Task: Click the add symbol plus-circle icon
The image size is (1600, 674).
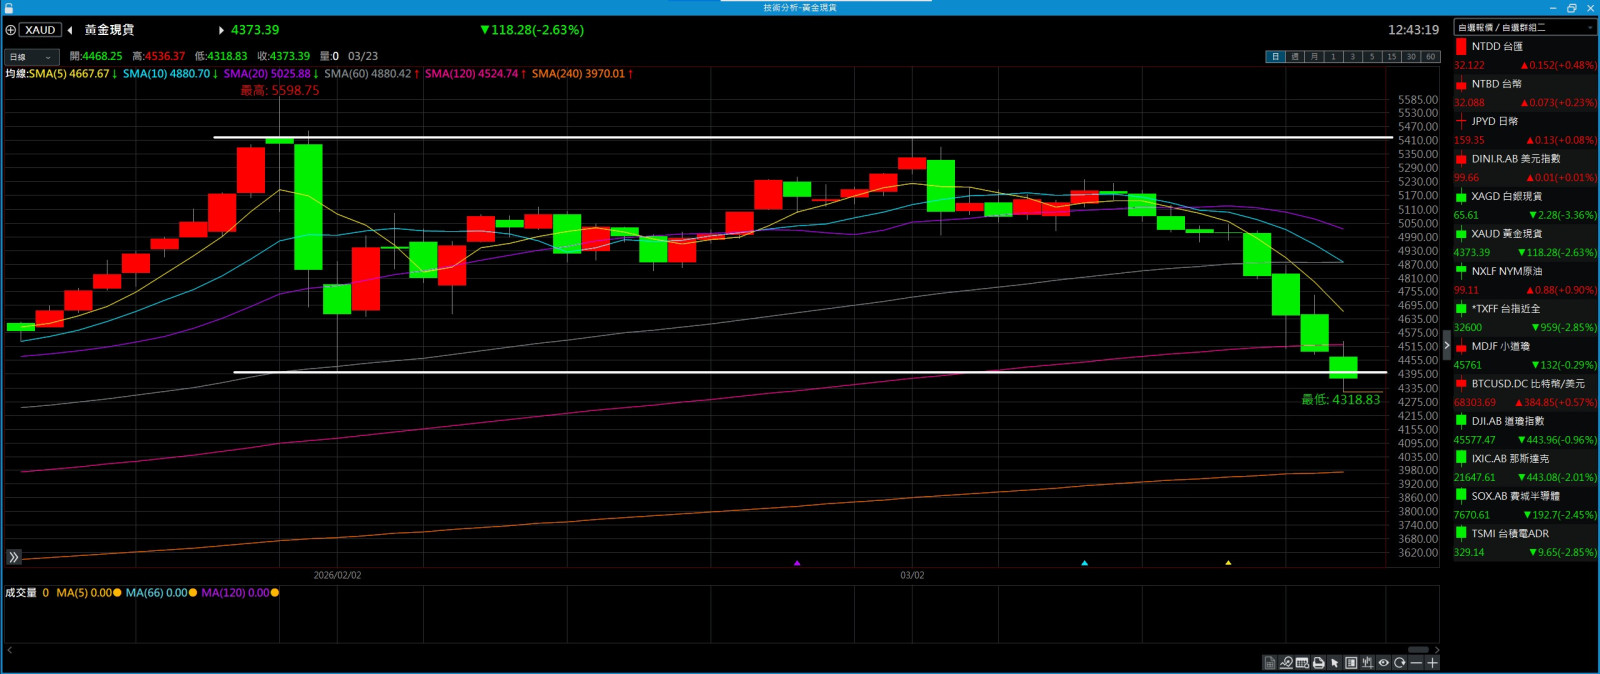Action: tap(11, 30)
